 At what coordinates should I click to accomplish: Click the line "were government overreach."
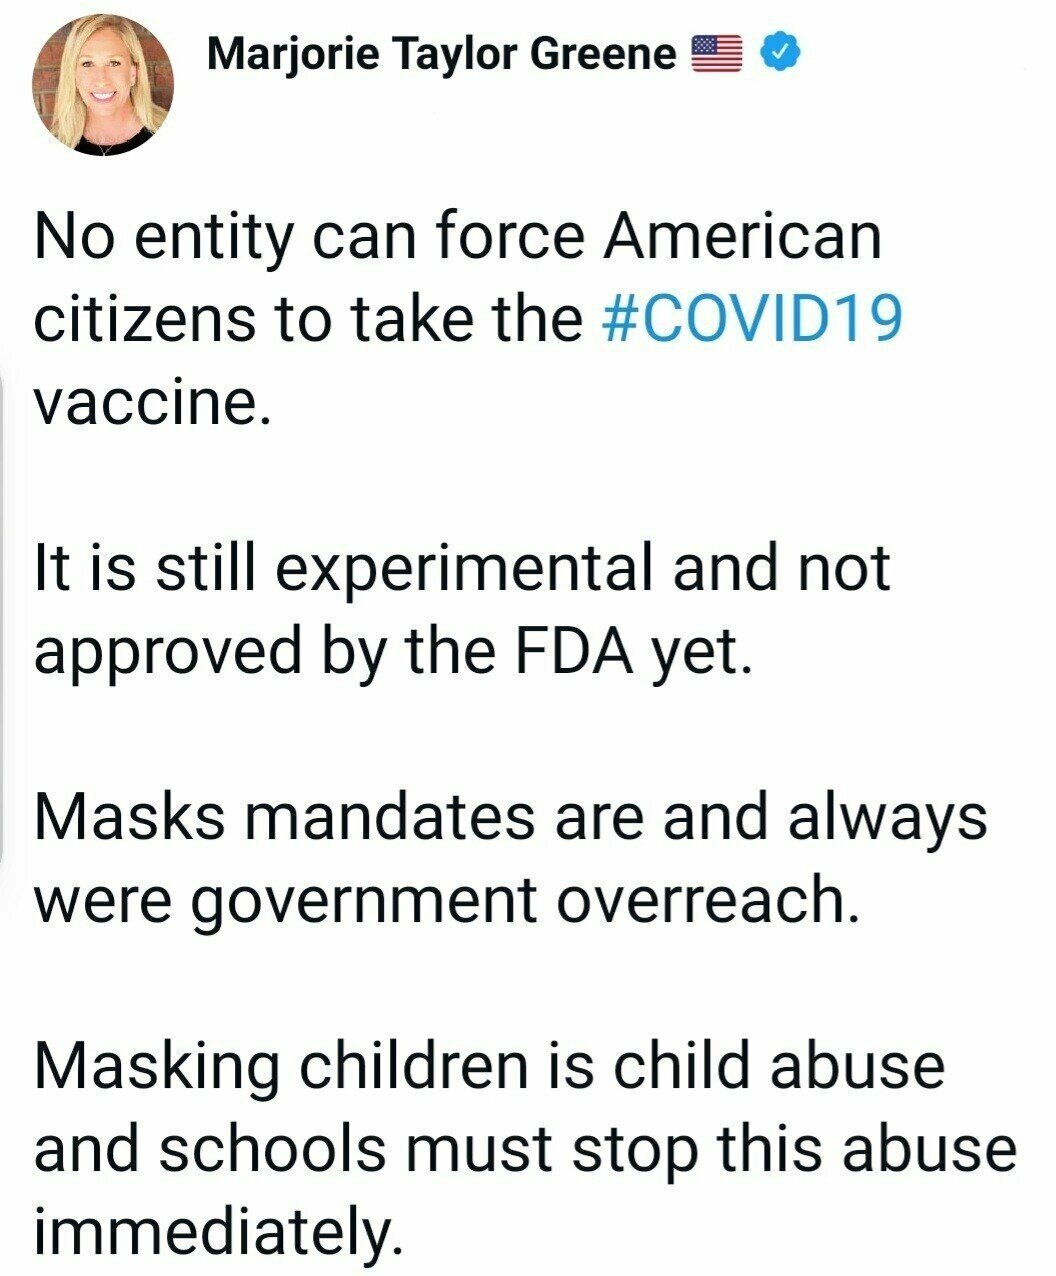(x=447, y=900)
